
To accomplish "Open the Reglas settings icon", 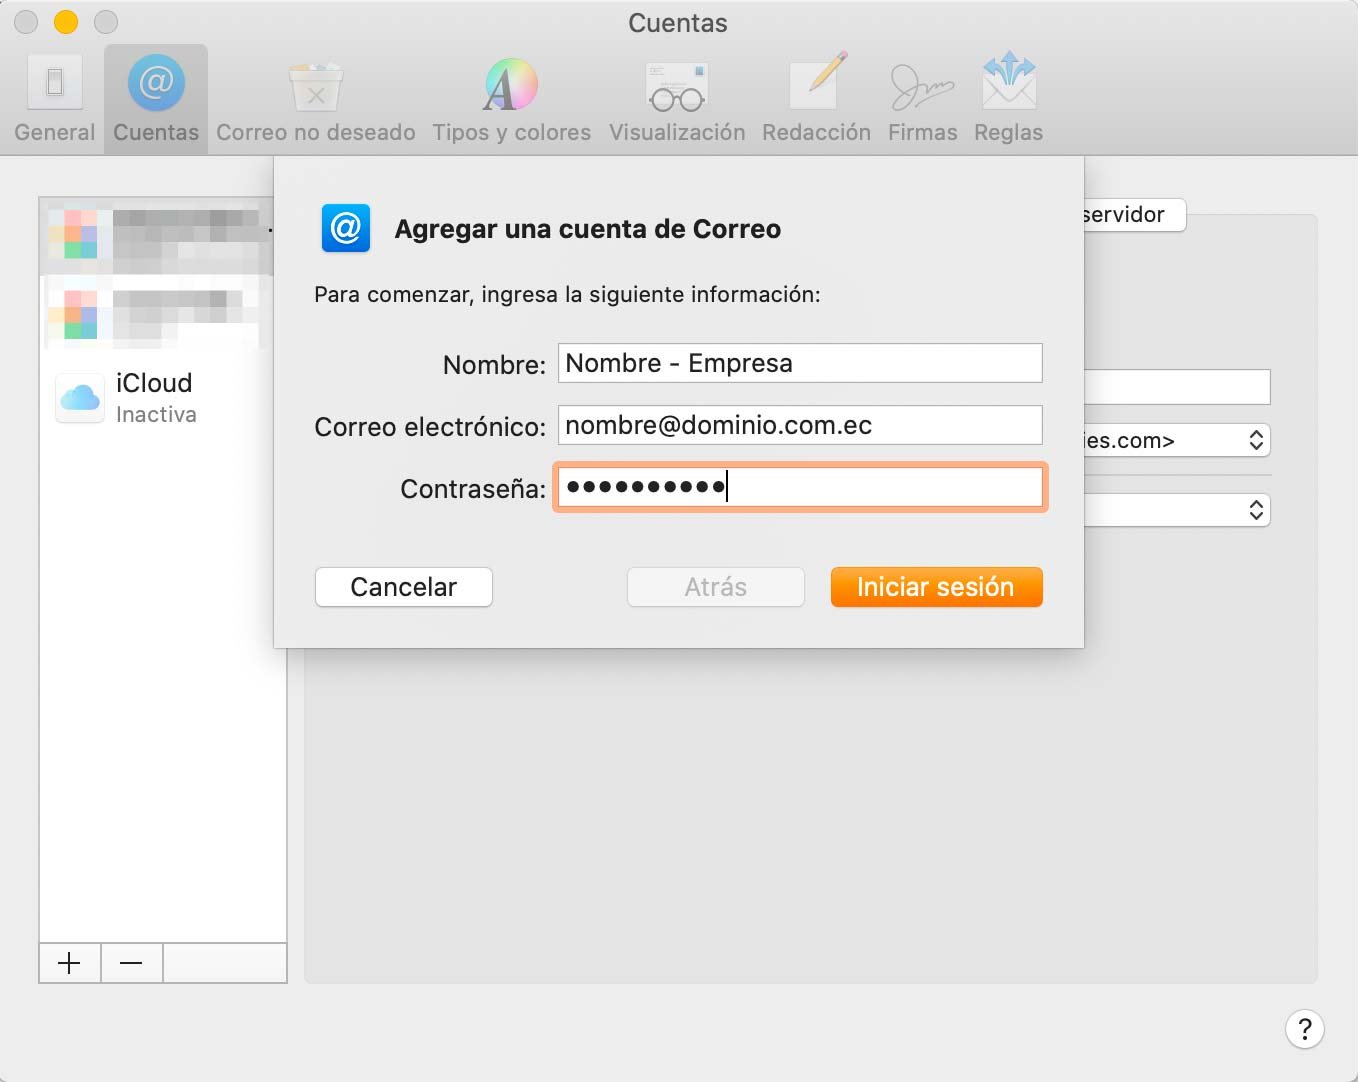I will click(x=1008, y=97).
